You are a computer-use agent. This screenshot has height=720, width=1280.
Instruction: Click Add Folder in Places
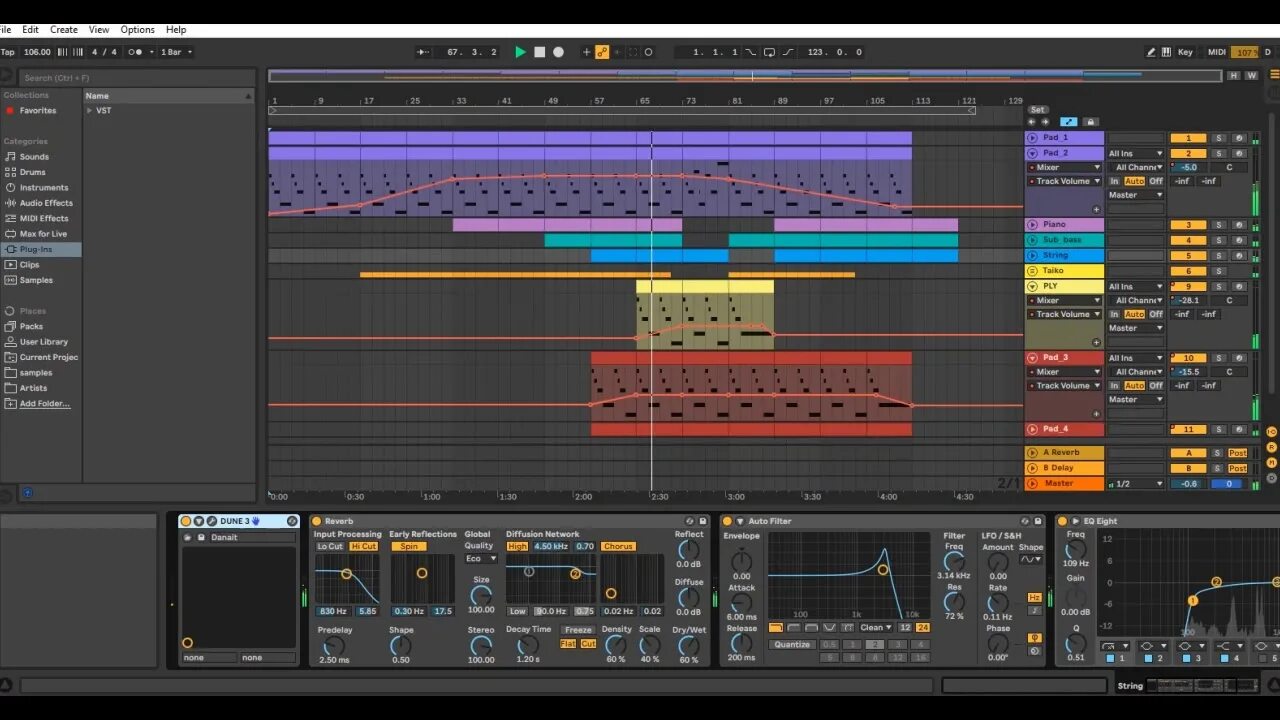(x=44, y=404)
